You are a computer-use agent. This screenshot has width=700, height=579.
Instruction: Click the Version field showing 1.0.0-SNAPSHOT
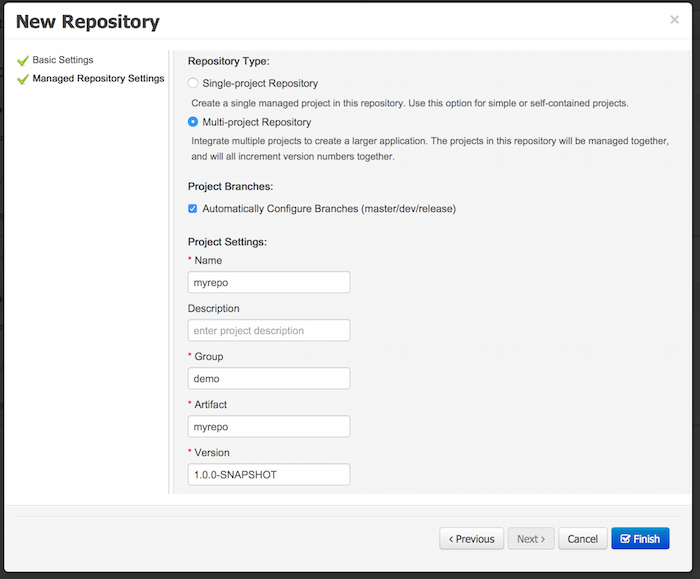point(269,475)
